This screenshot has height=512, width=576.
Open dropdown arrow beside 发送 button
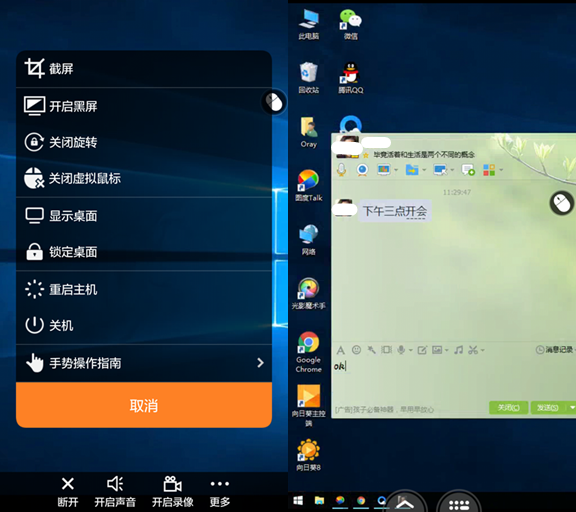point(572,407)
